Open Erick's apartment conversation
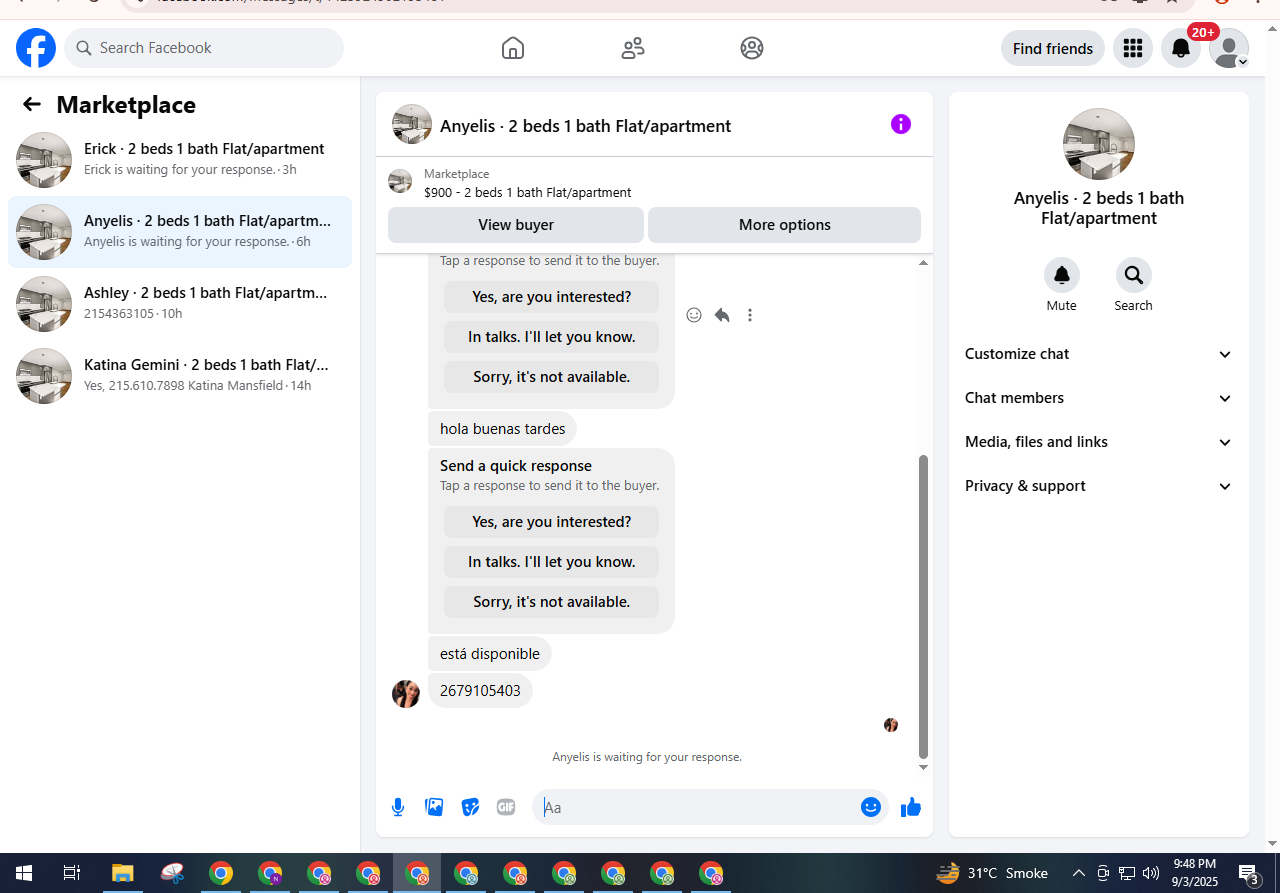The image size is (1280, 893). pyautogui.click(x=180, y=160)
